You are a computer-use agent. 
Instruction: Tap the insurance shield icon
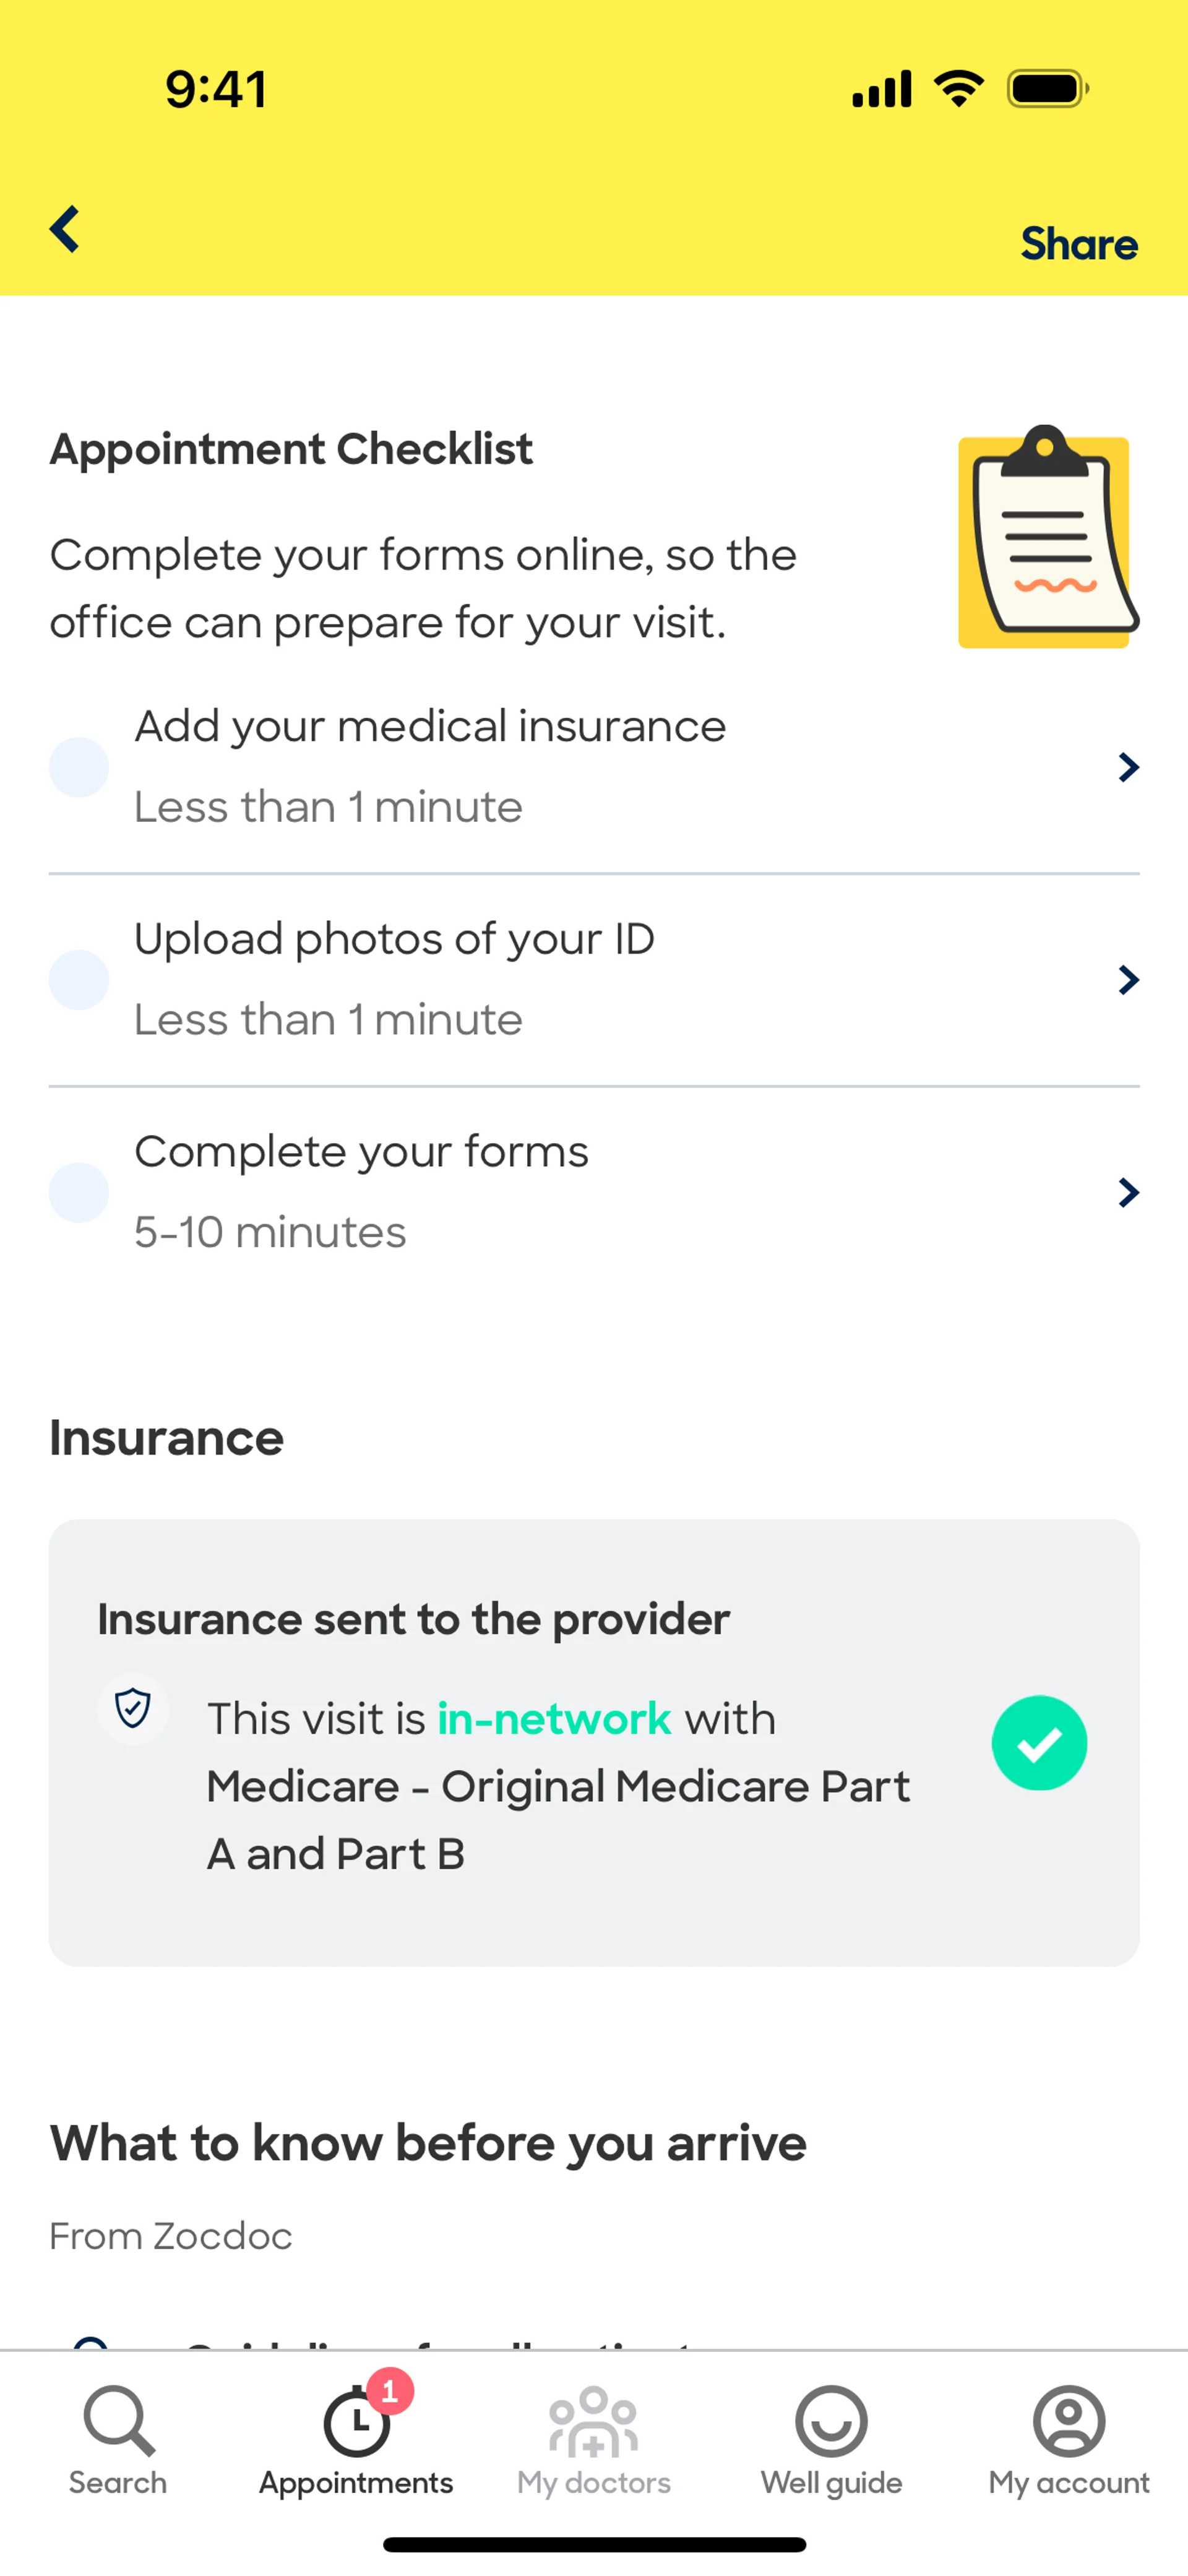[133, 1708]
